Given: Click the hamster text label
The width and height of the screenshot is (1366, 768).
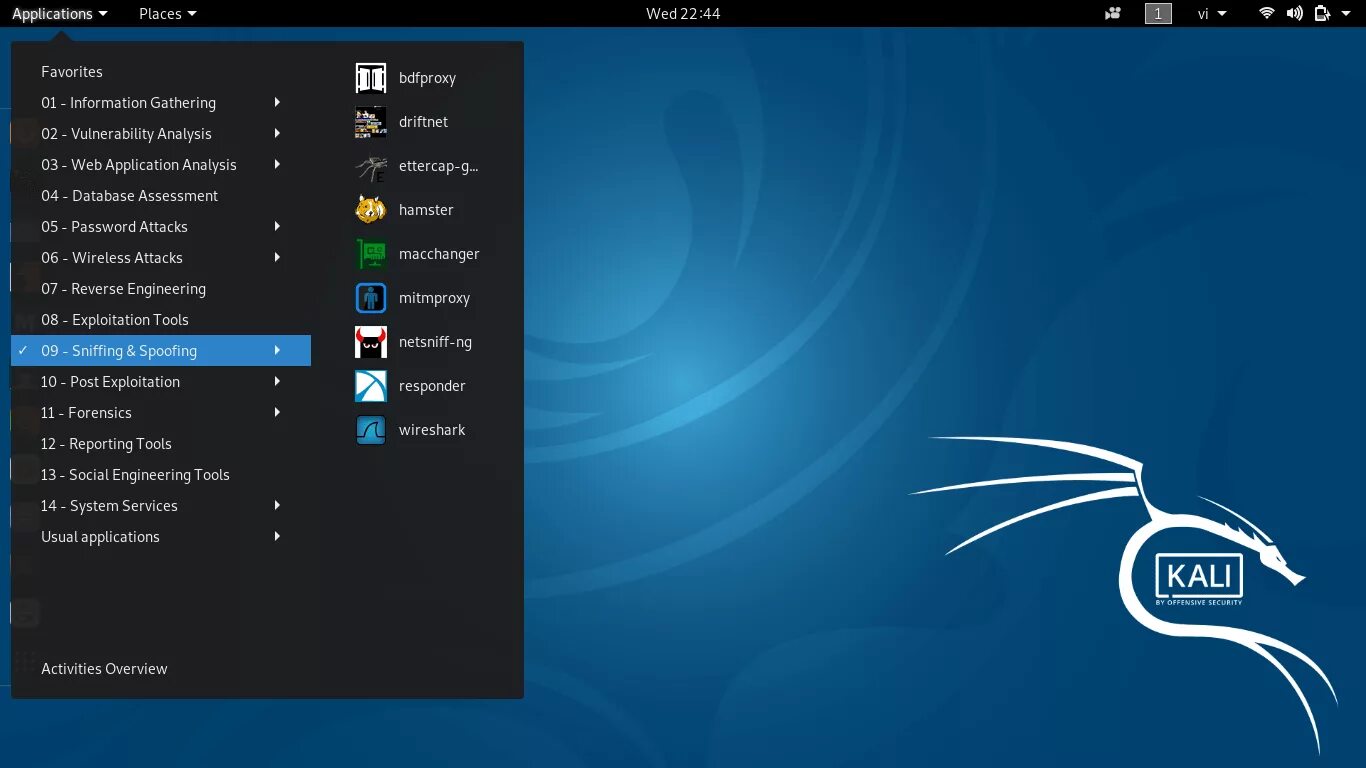Looking at the screenshot, I should coord(426,210).
